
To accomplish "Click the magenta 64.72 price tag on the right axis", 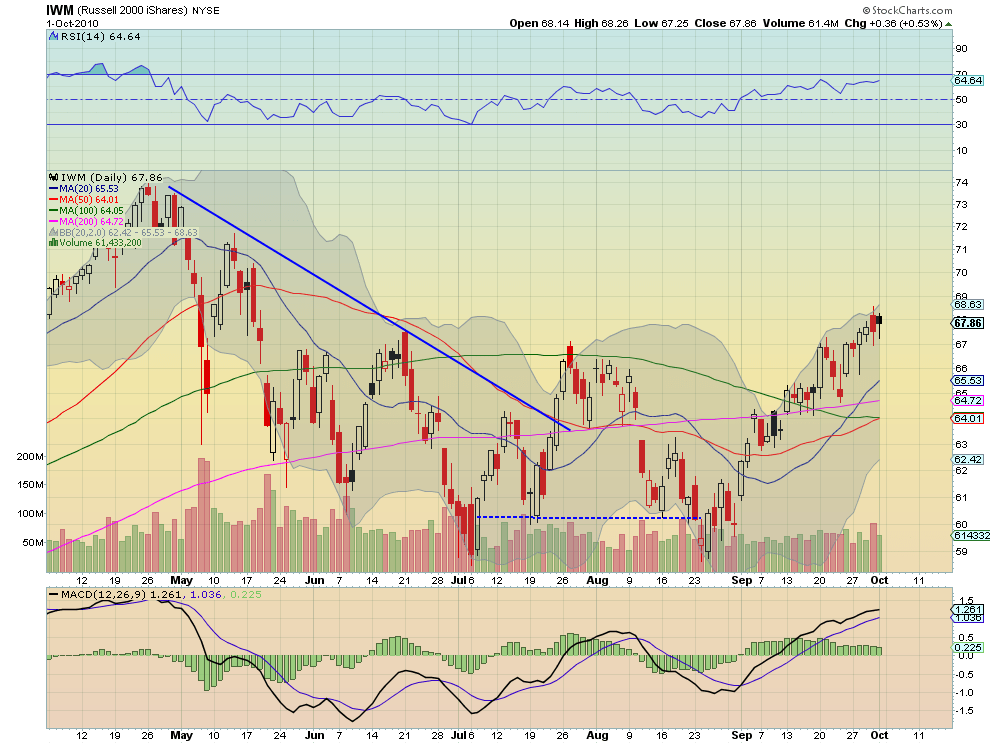I will [x=967, y=400].
